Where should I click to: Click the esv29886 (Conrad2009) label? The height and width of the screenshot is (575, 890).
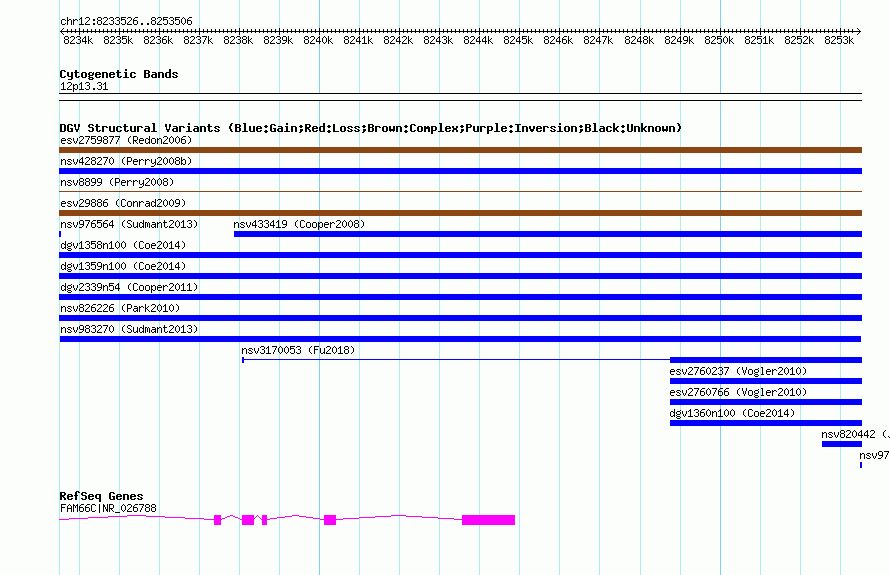point(123,203)
